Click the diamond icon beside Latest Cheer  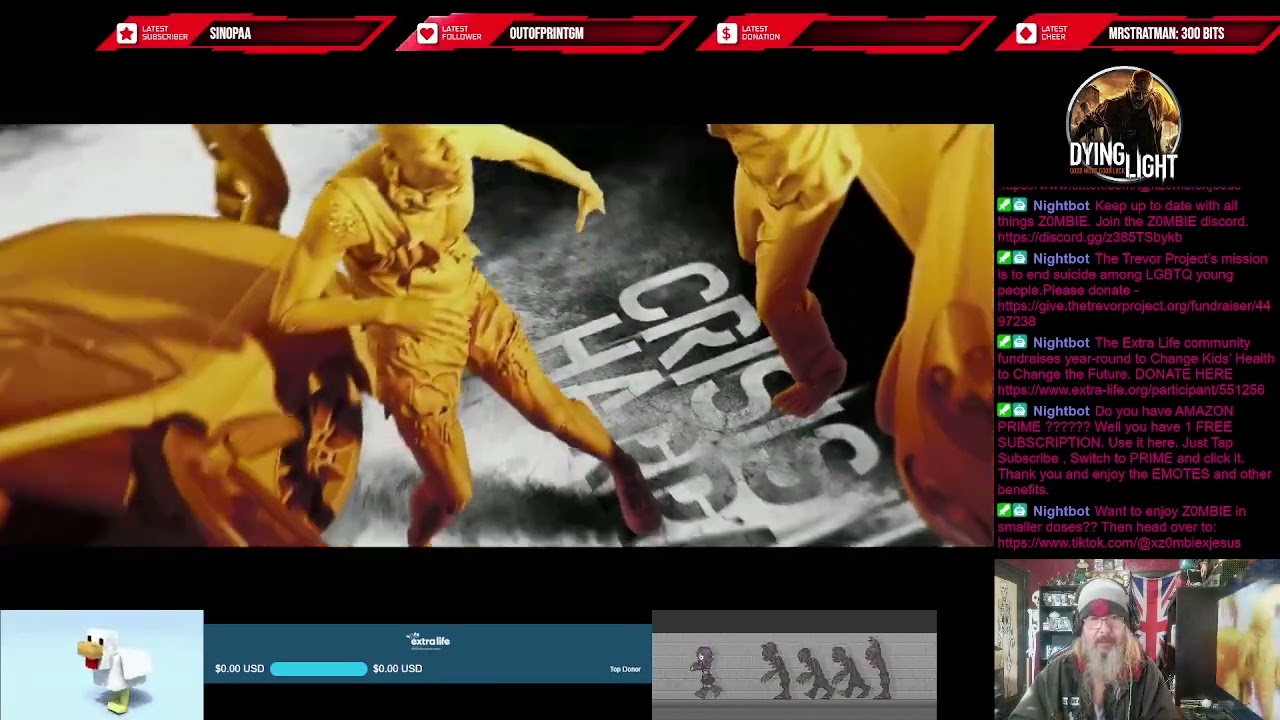click(x=1026, y=34)
